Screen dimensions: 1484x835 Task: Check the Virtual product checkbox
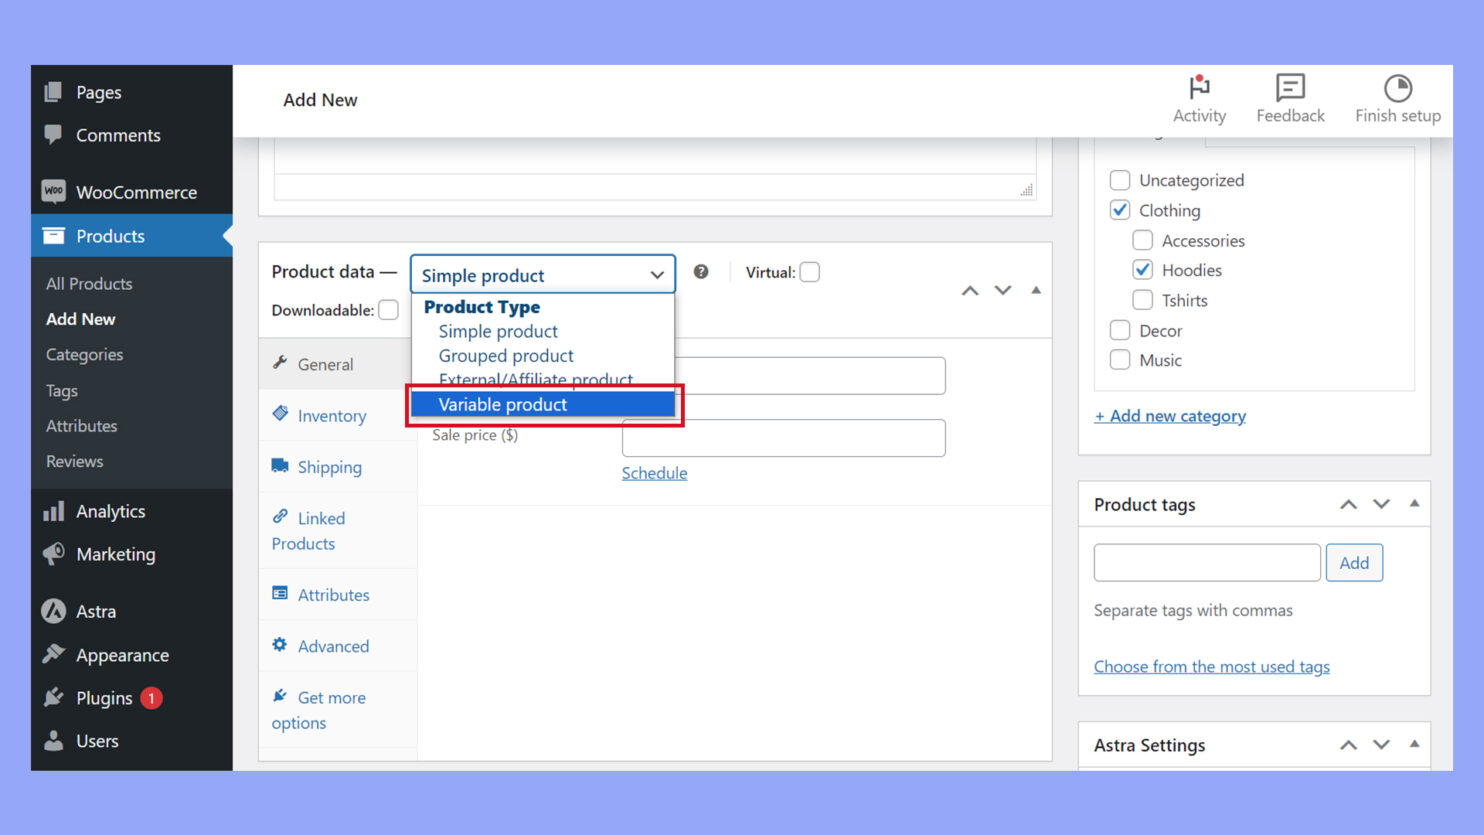click(809, 271)
